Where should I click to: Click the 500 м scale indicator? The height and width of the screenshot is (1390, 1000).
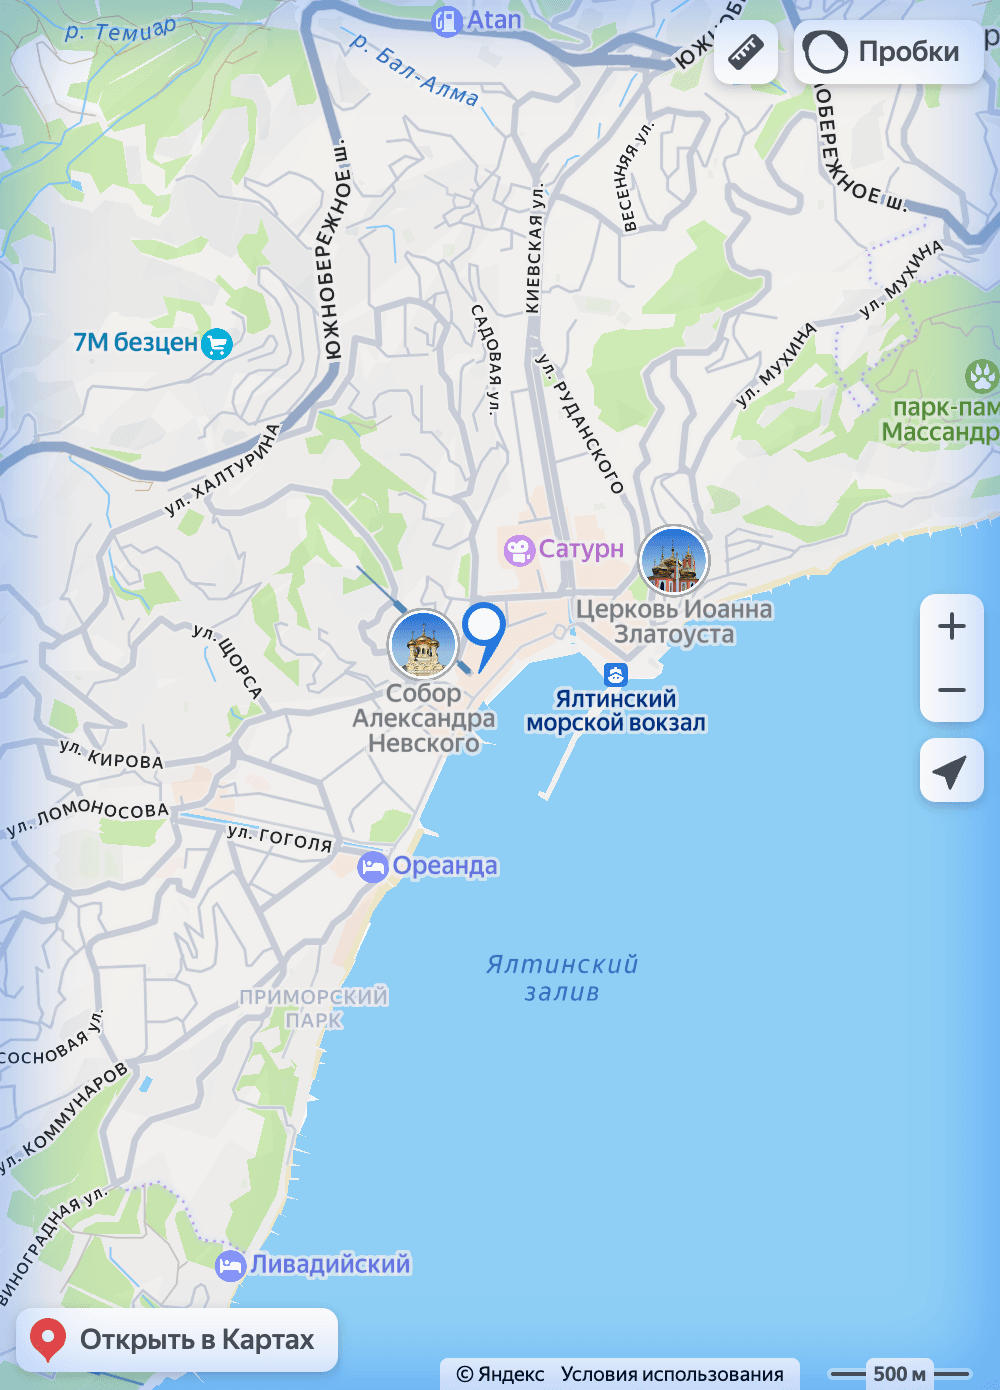[x=900, y=1374]
